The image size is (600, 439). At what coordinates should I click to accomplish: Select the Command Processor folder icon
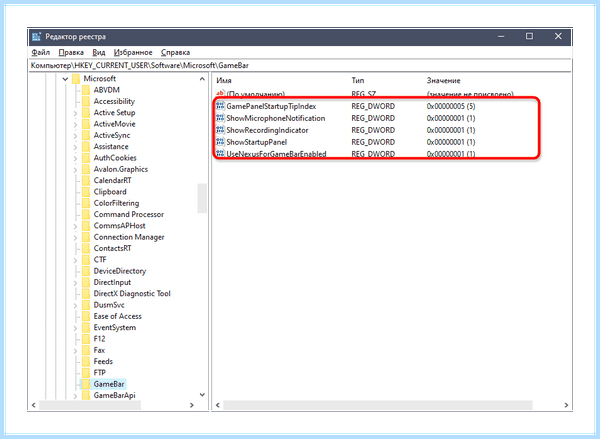(x=86, y=214)
